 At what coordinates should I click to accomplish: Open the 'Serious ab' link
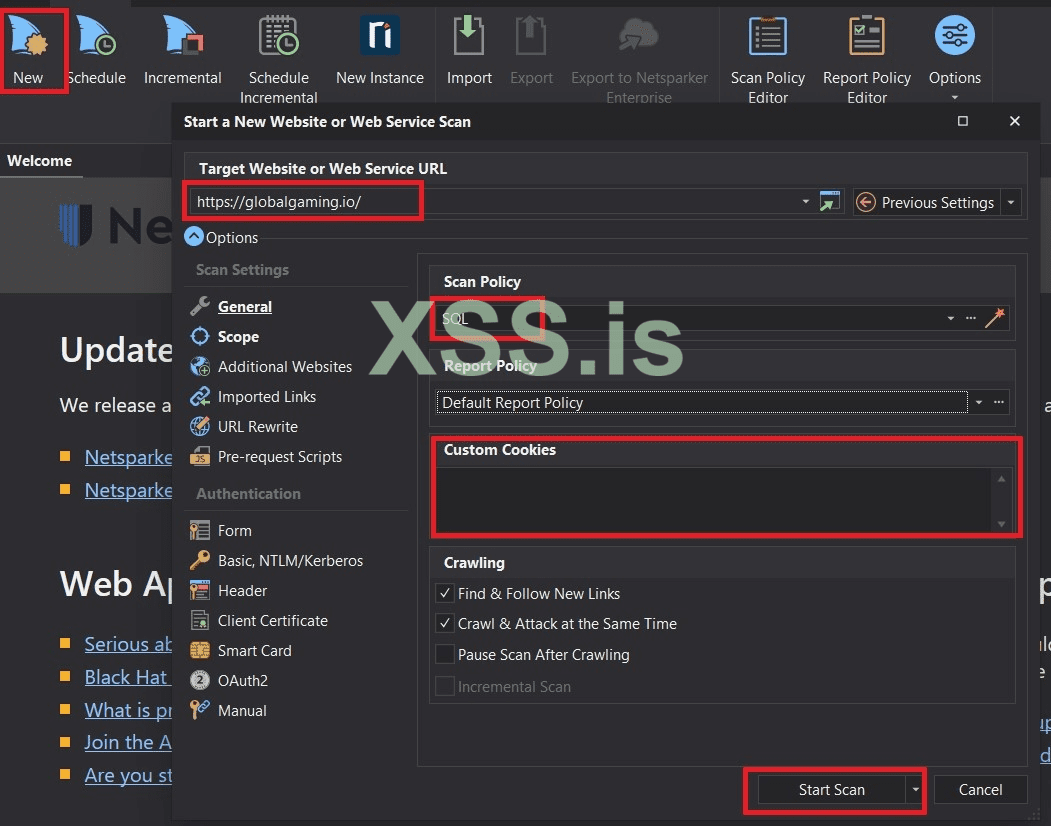128,644
